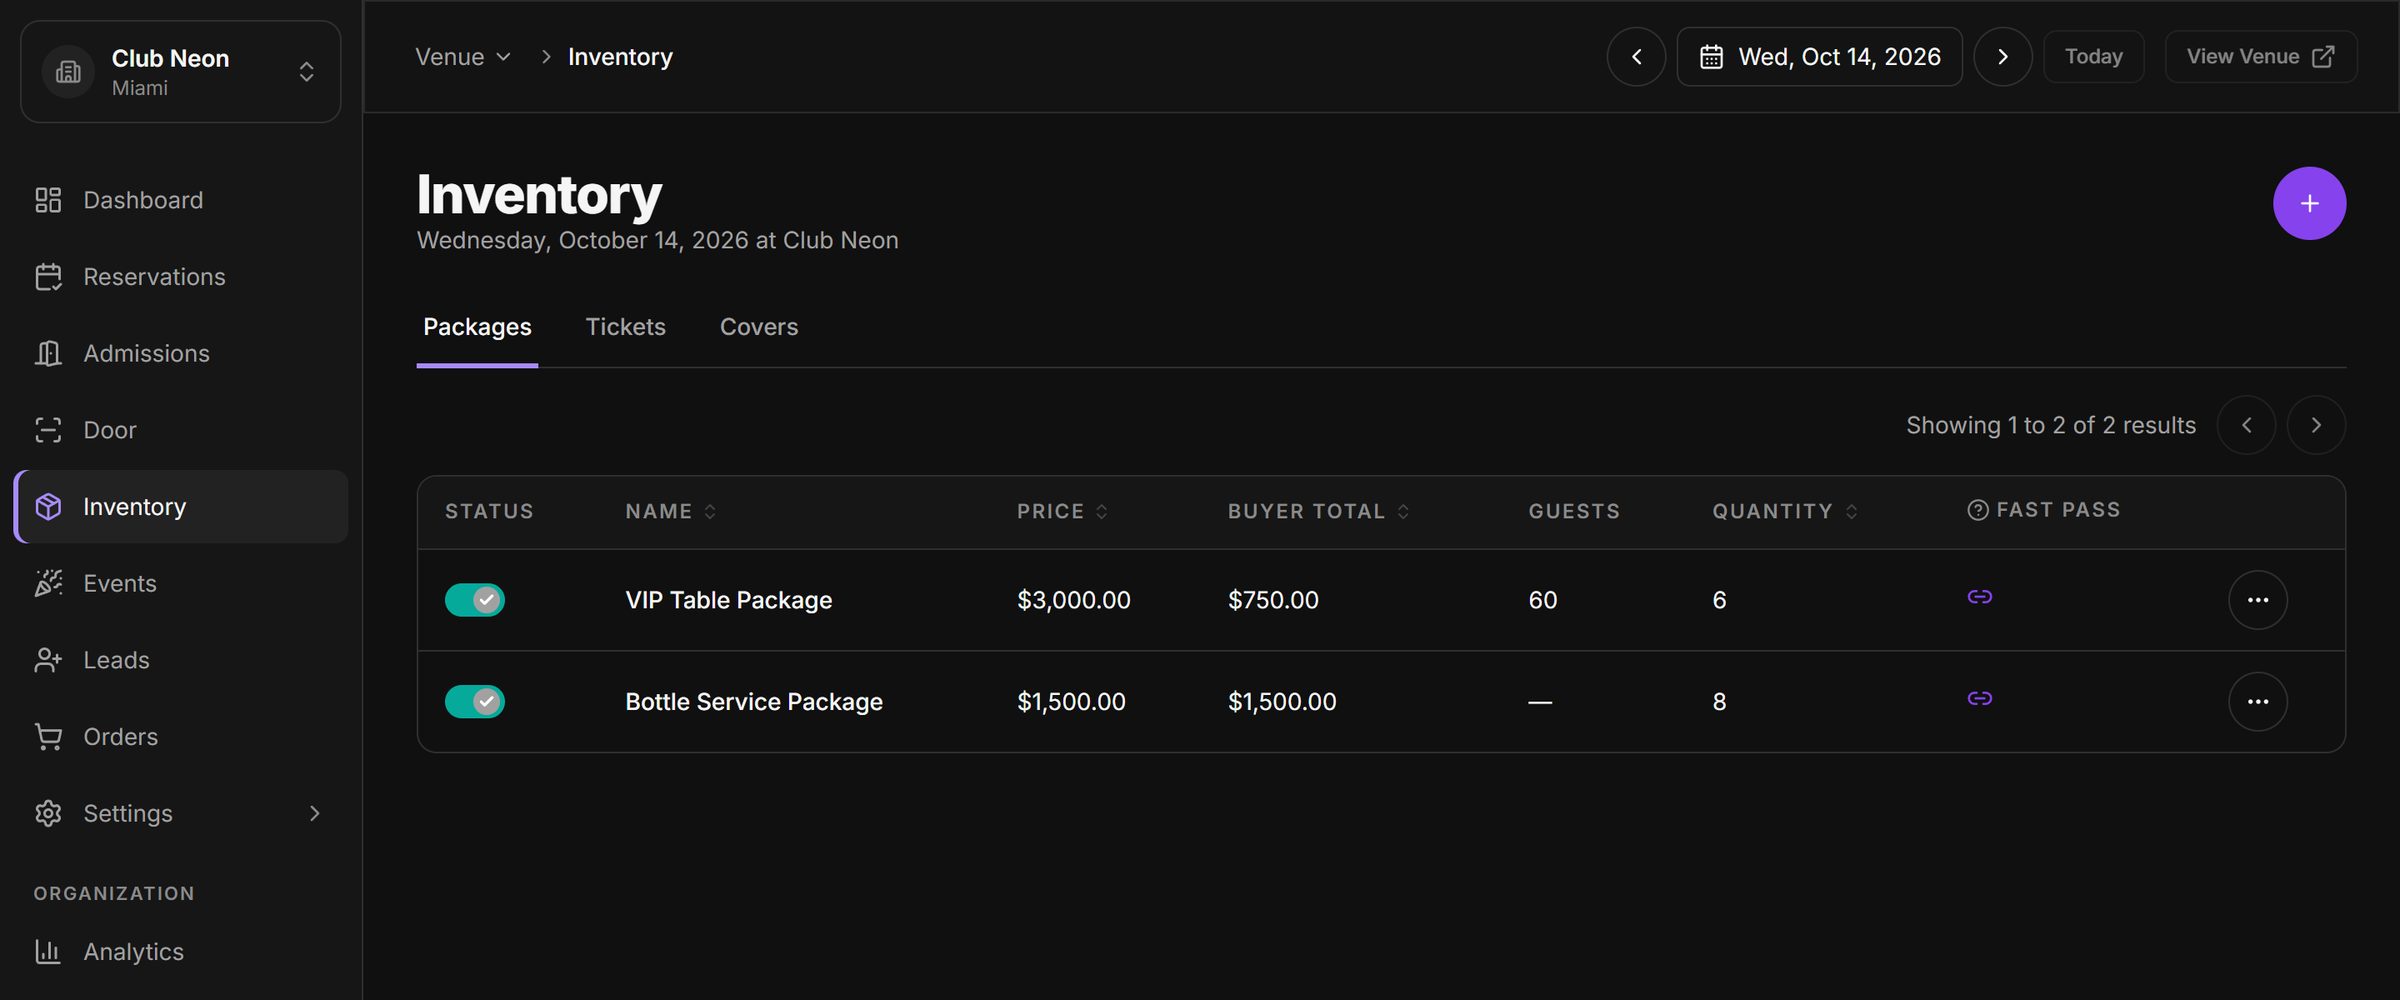
Task: Toggle VIP Table Package status off
Action: 475,600
